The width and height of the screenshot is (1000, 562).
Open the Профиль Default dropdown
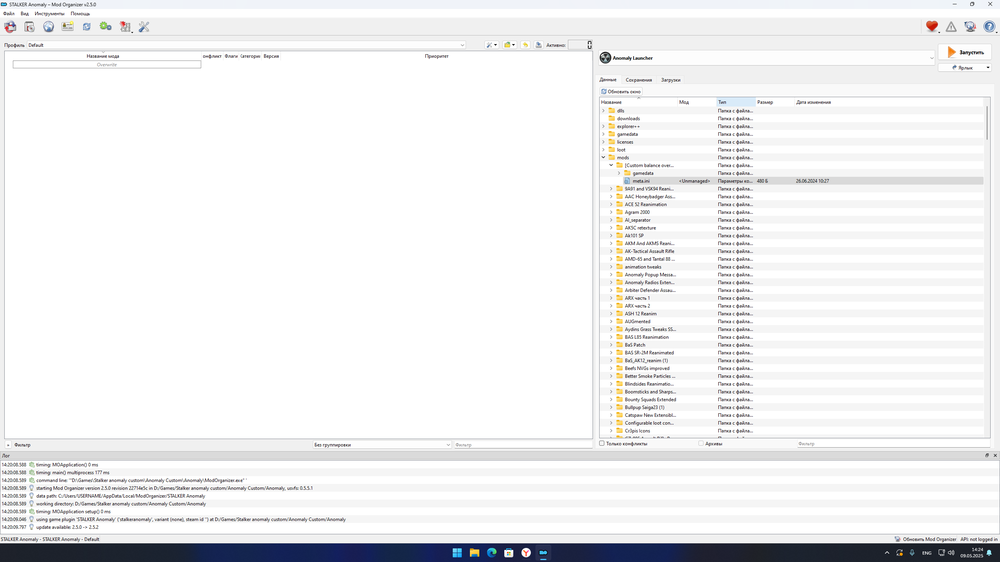coord(247,45)
